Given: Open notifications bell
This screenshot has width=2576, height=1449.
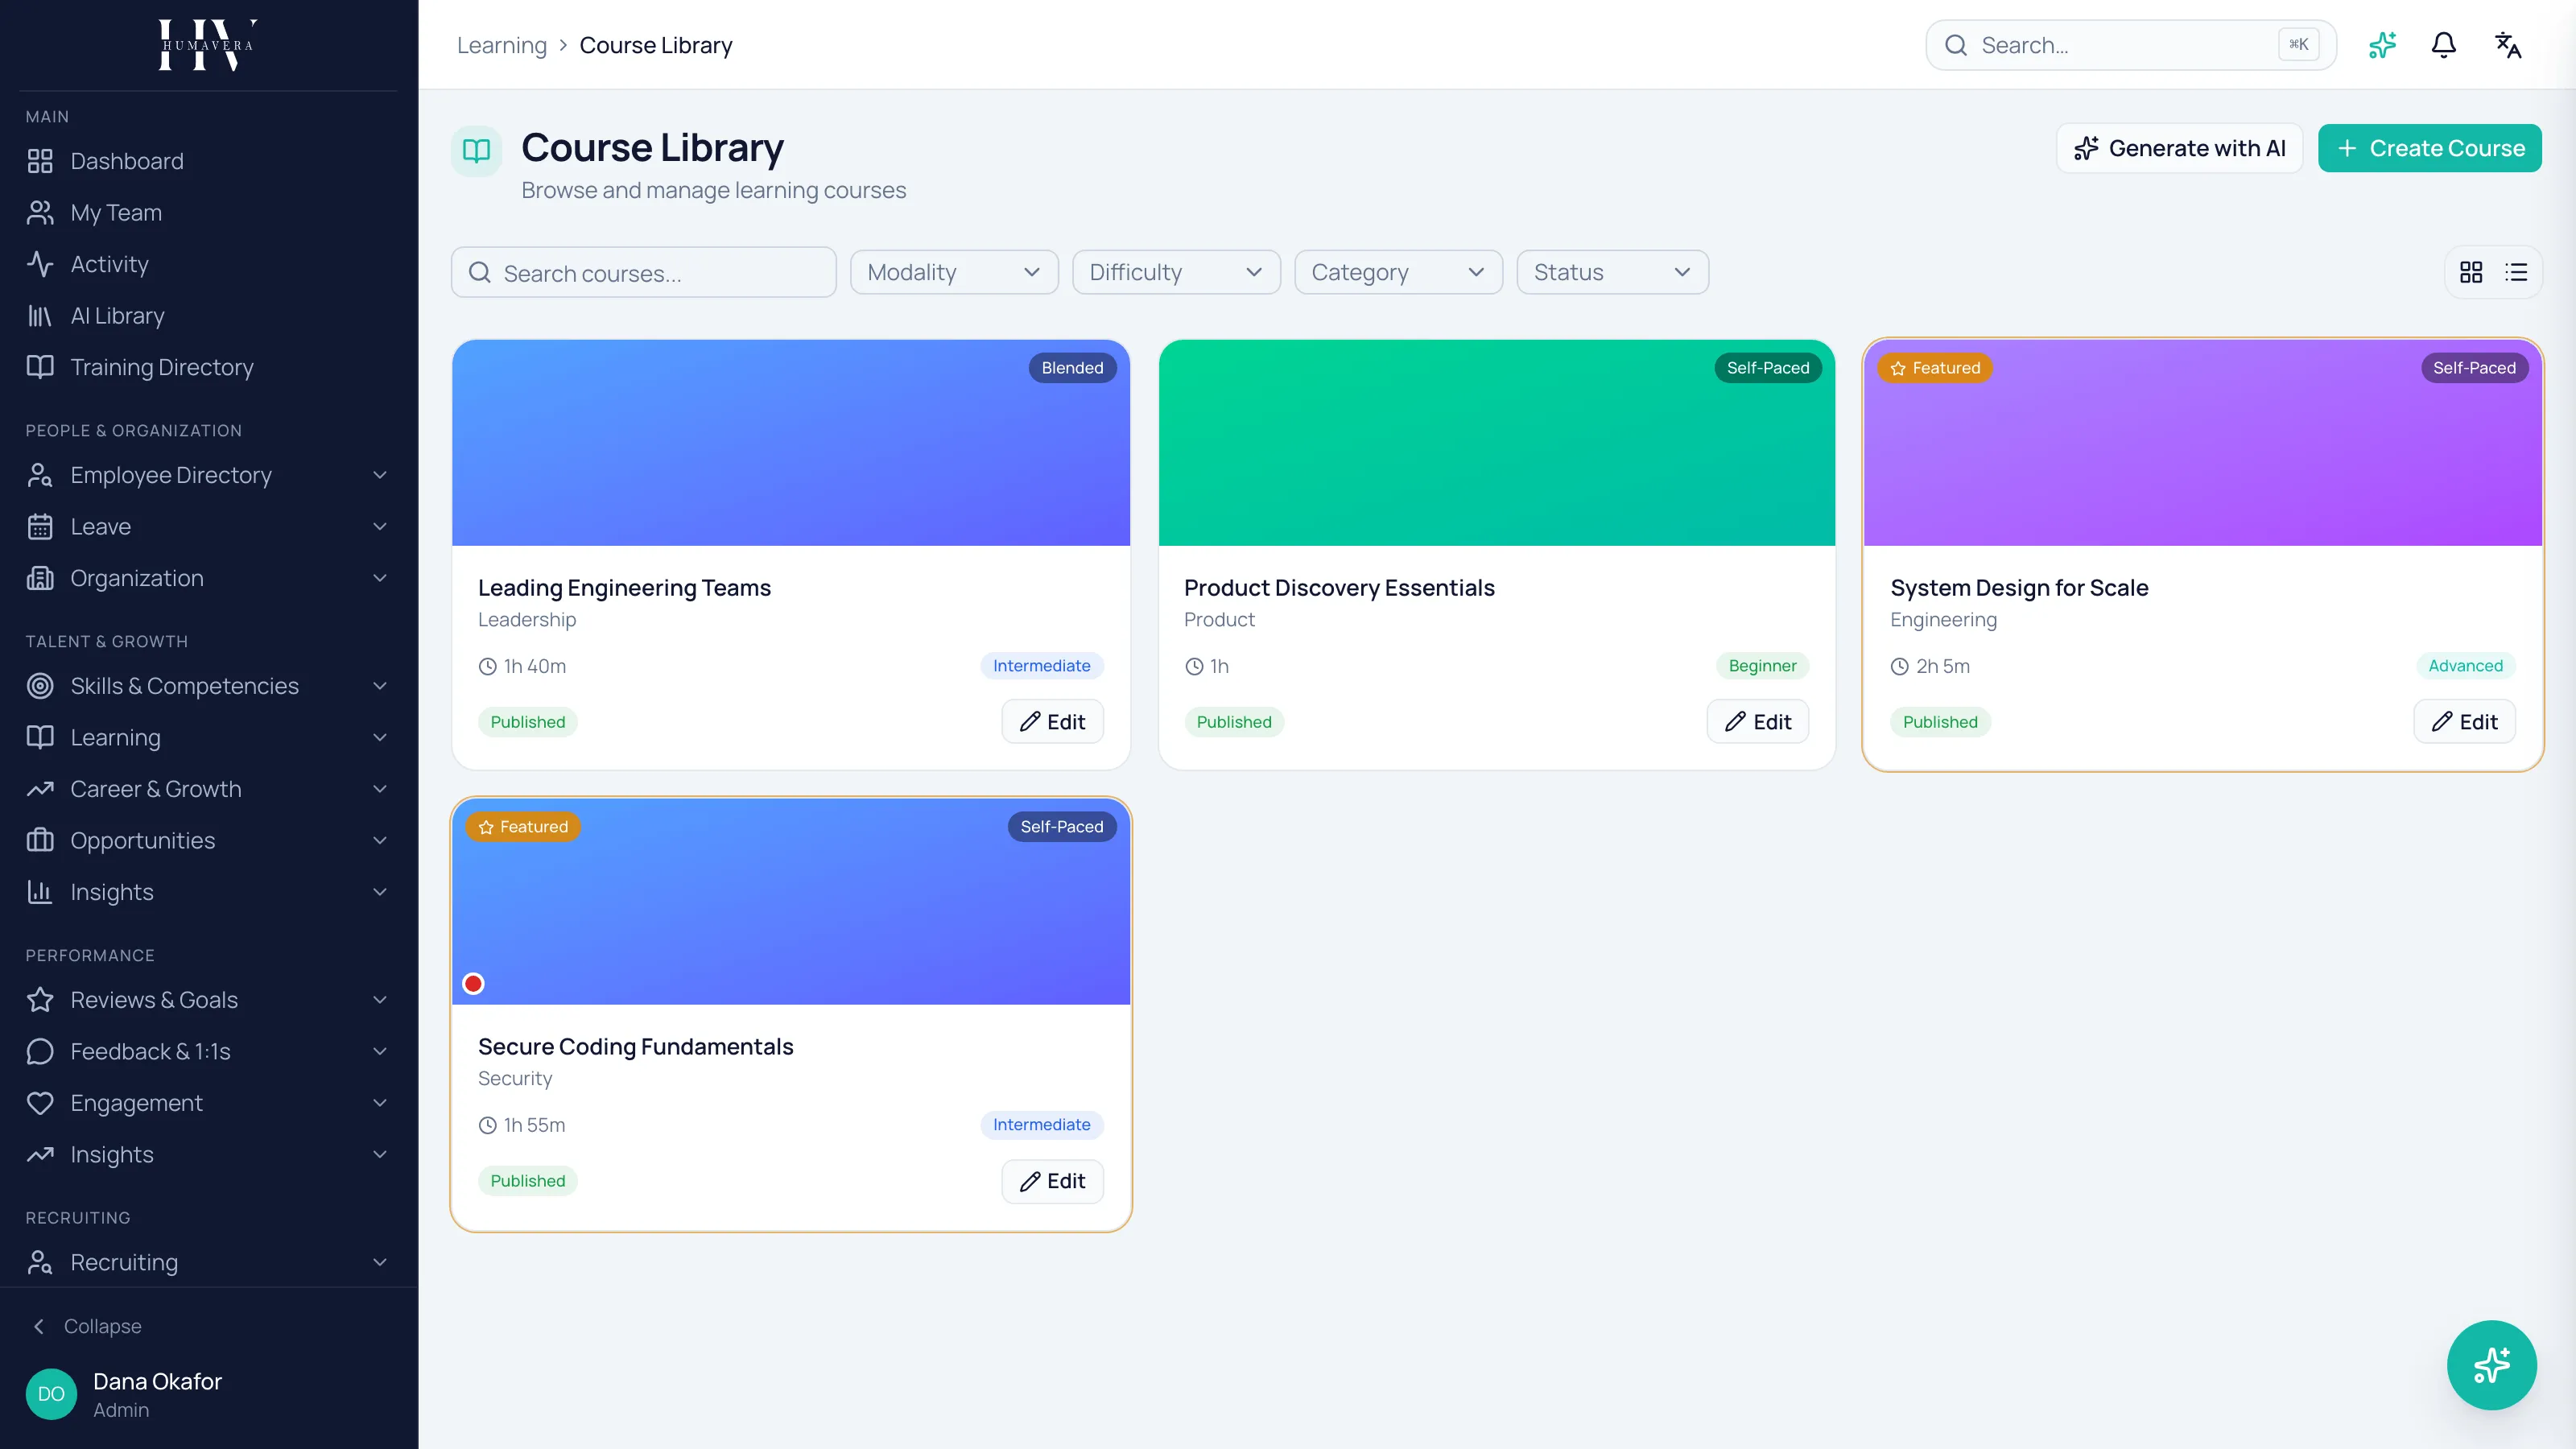Looking at the screenshot, I should [2443, 45].
